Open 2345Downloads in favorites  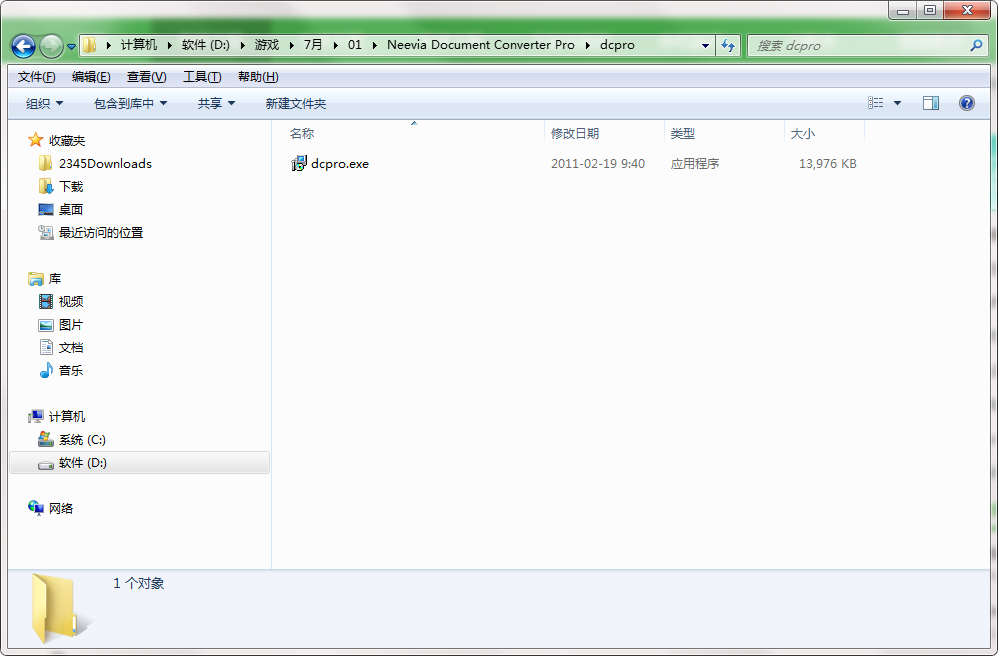click(105, 164)
